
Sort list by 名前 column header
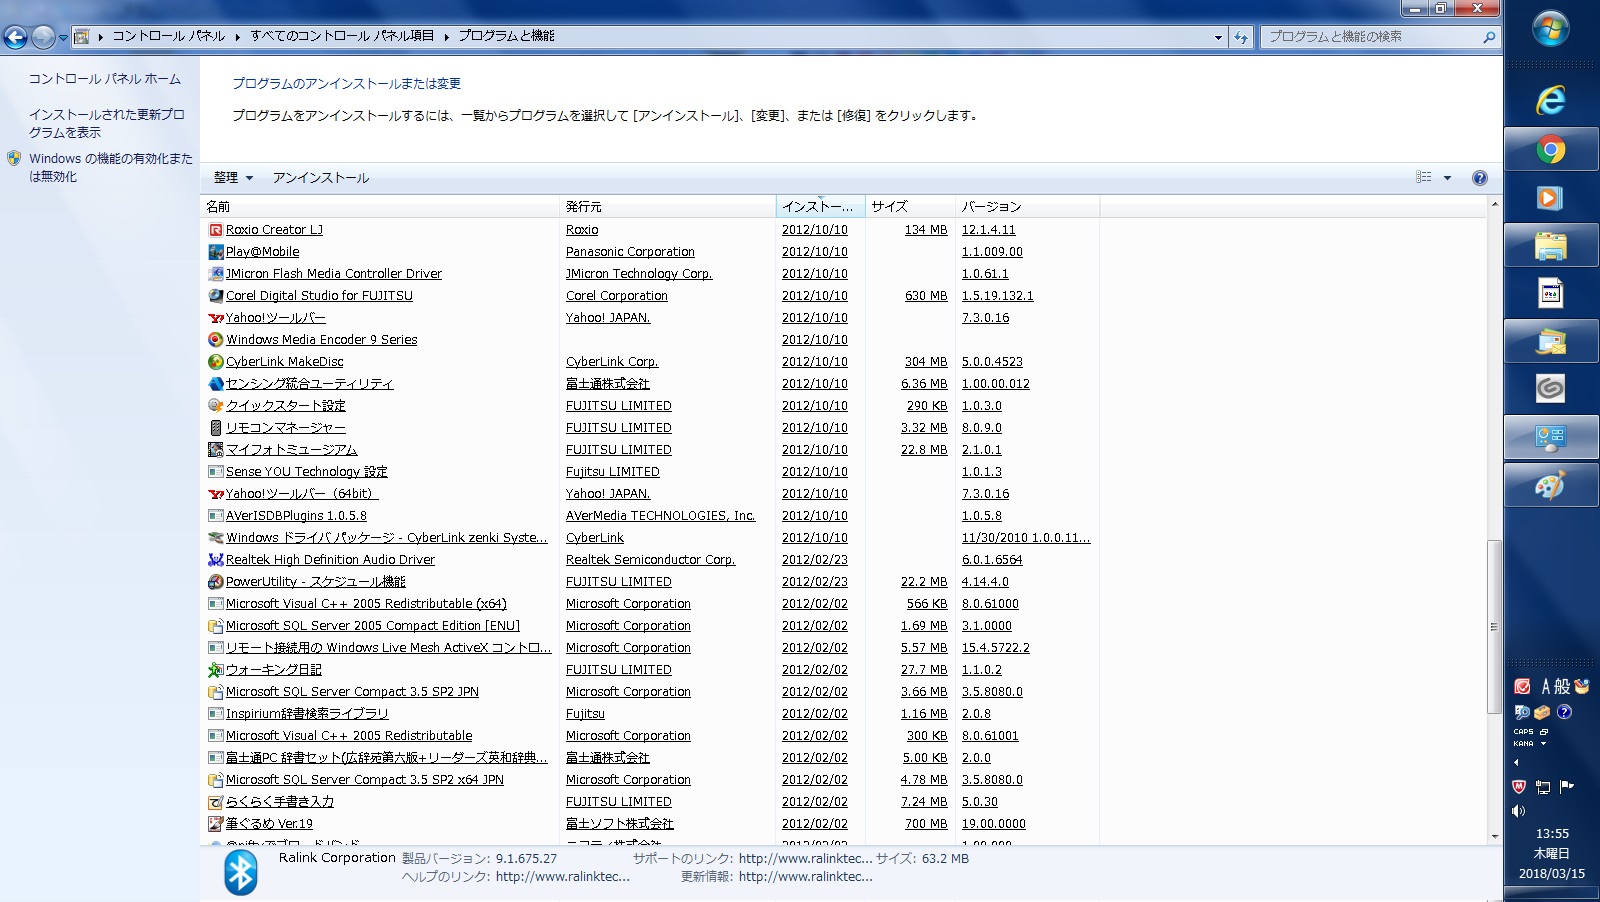[x=380, y=207]
